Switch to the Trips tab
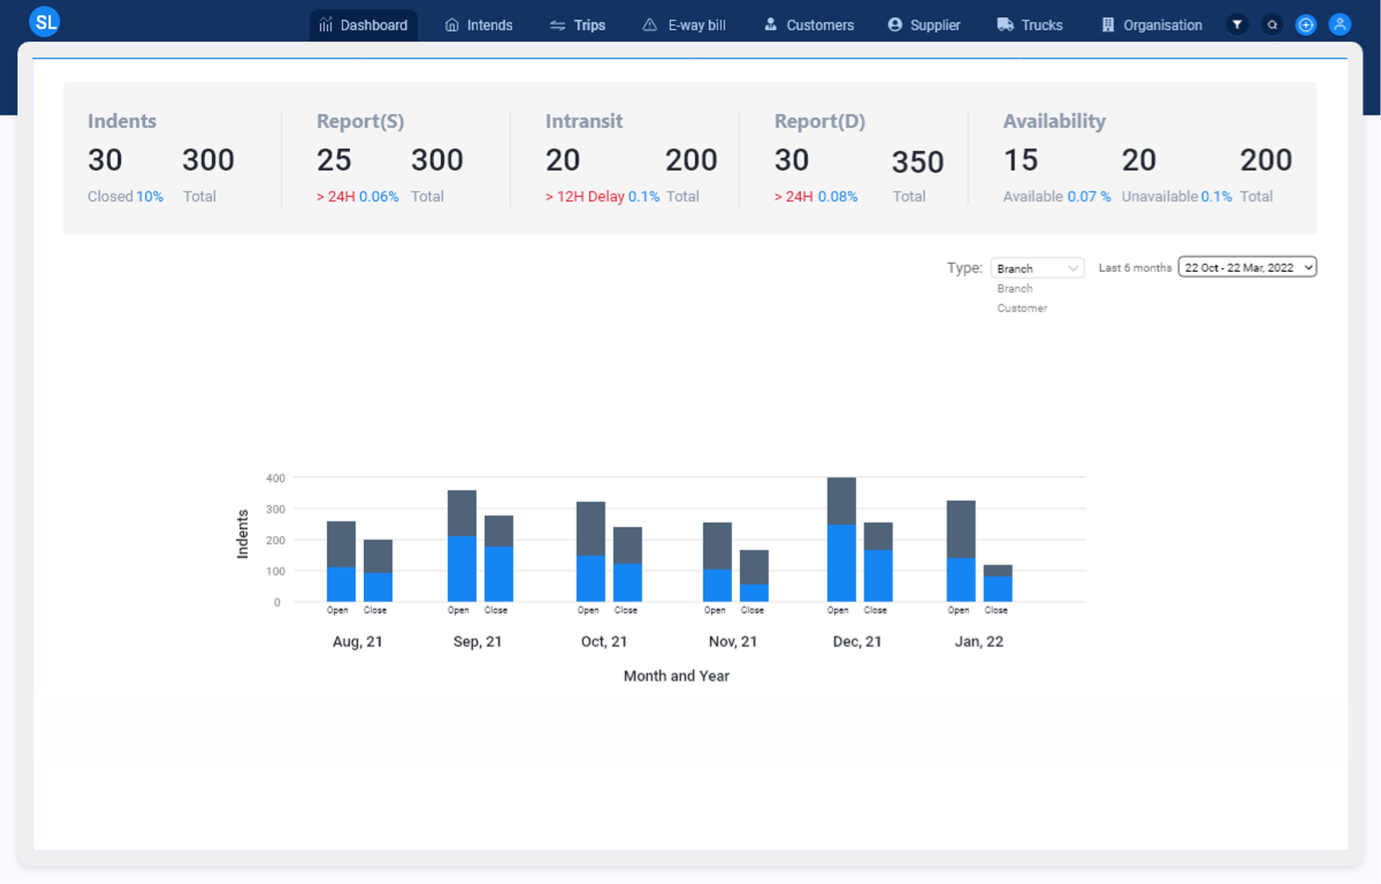This screenshot has width=1381, height=884. point(578,25)
